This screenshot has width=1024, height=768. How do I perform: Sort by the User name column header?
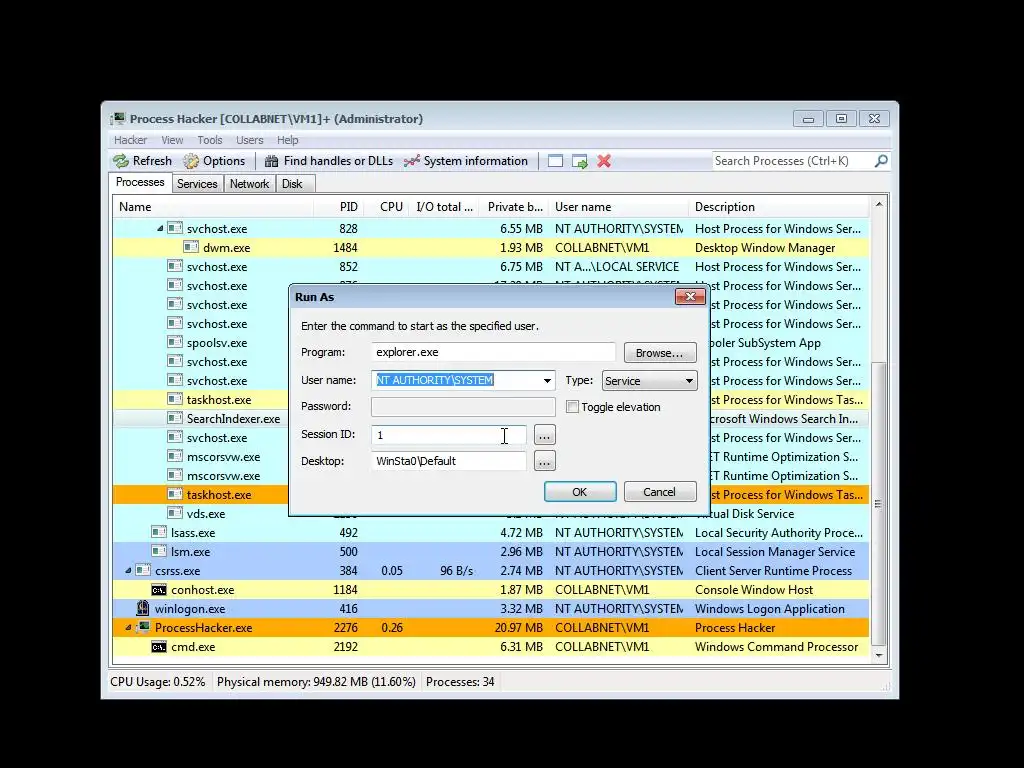618,207
